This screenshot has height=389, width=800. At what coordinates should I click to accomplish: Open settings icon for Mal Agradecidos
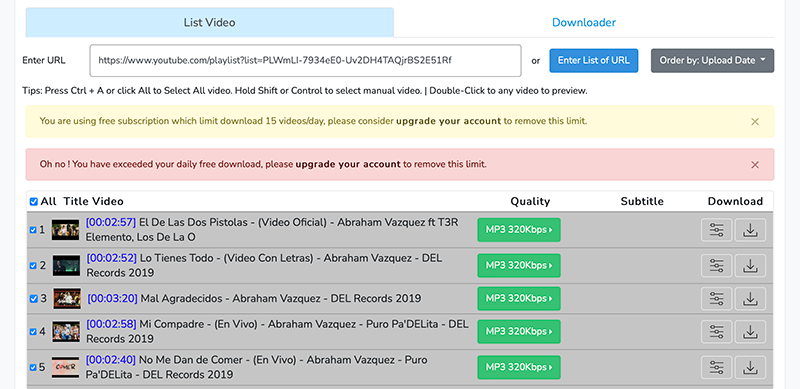pos(716,299)
